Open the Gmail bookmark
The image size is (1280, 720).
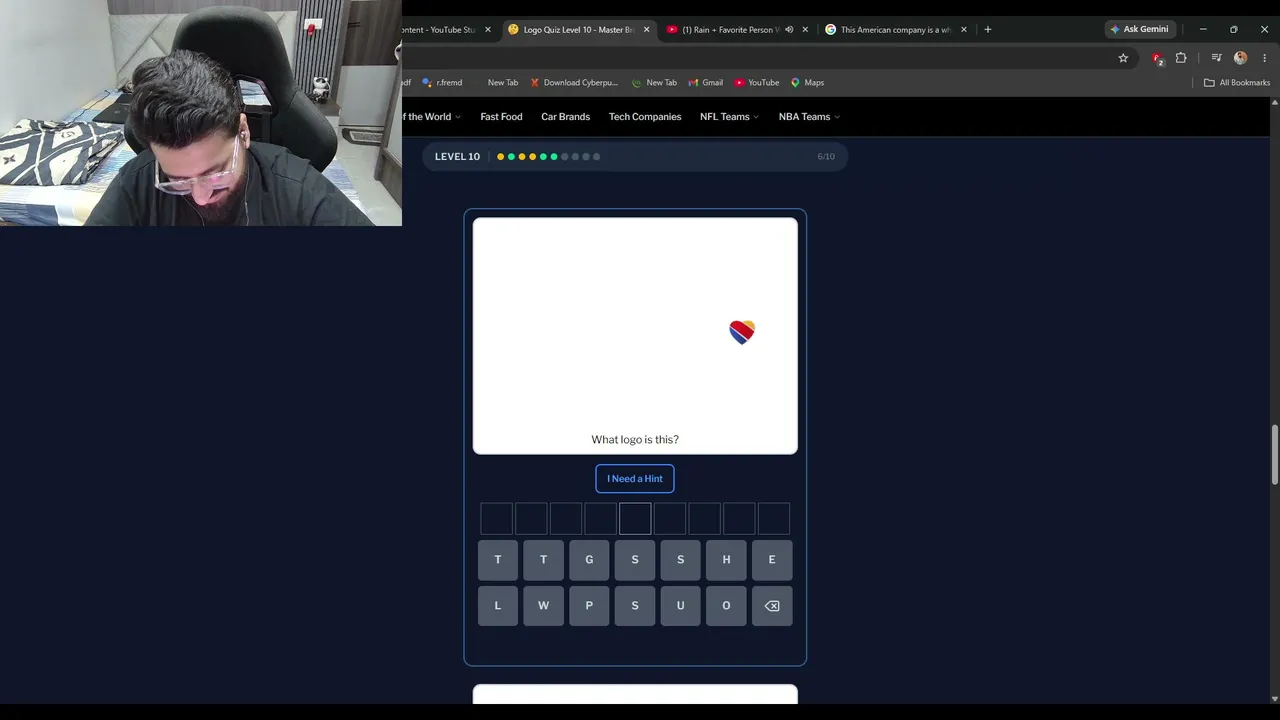[705, 83]
